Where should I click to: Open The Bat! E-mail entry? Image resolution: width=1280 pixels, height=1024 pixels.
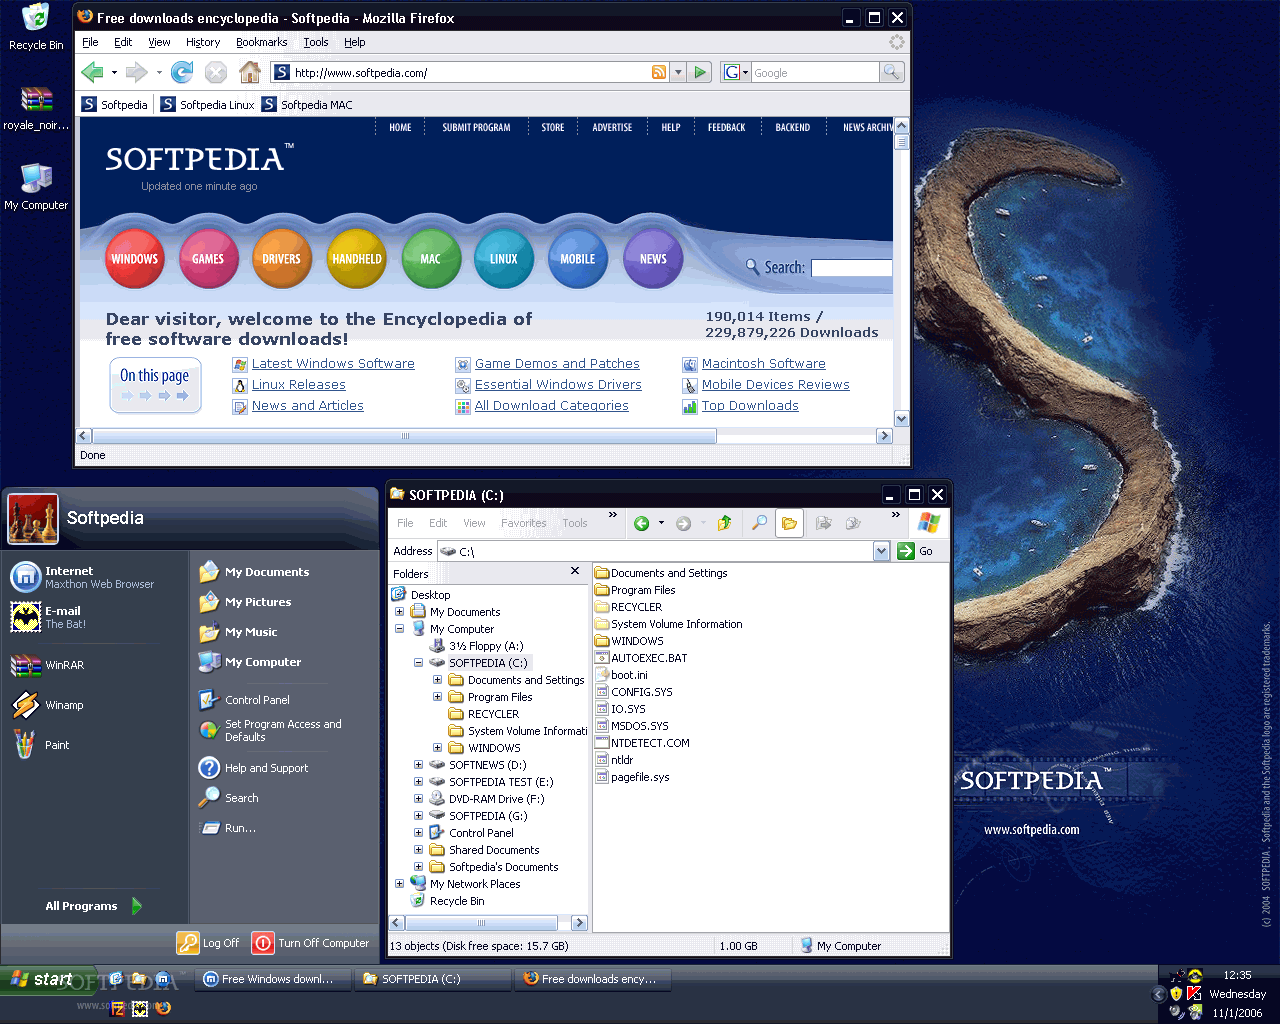[48, 617]
